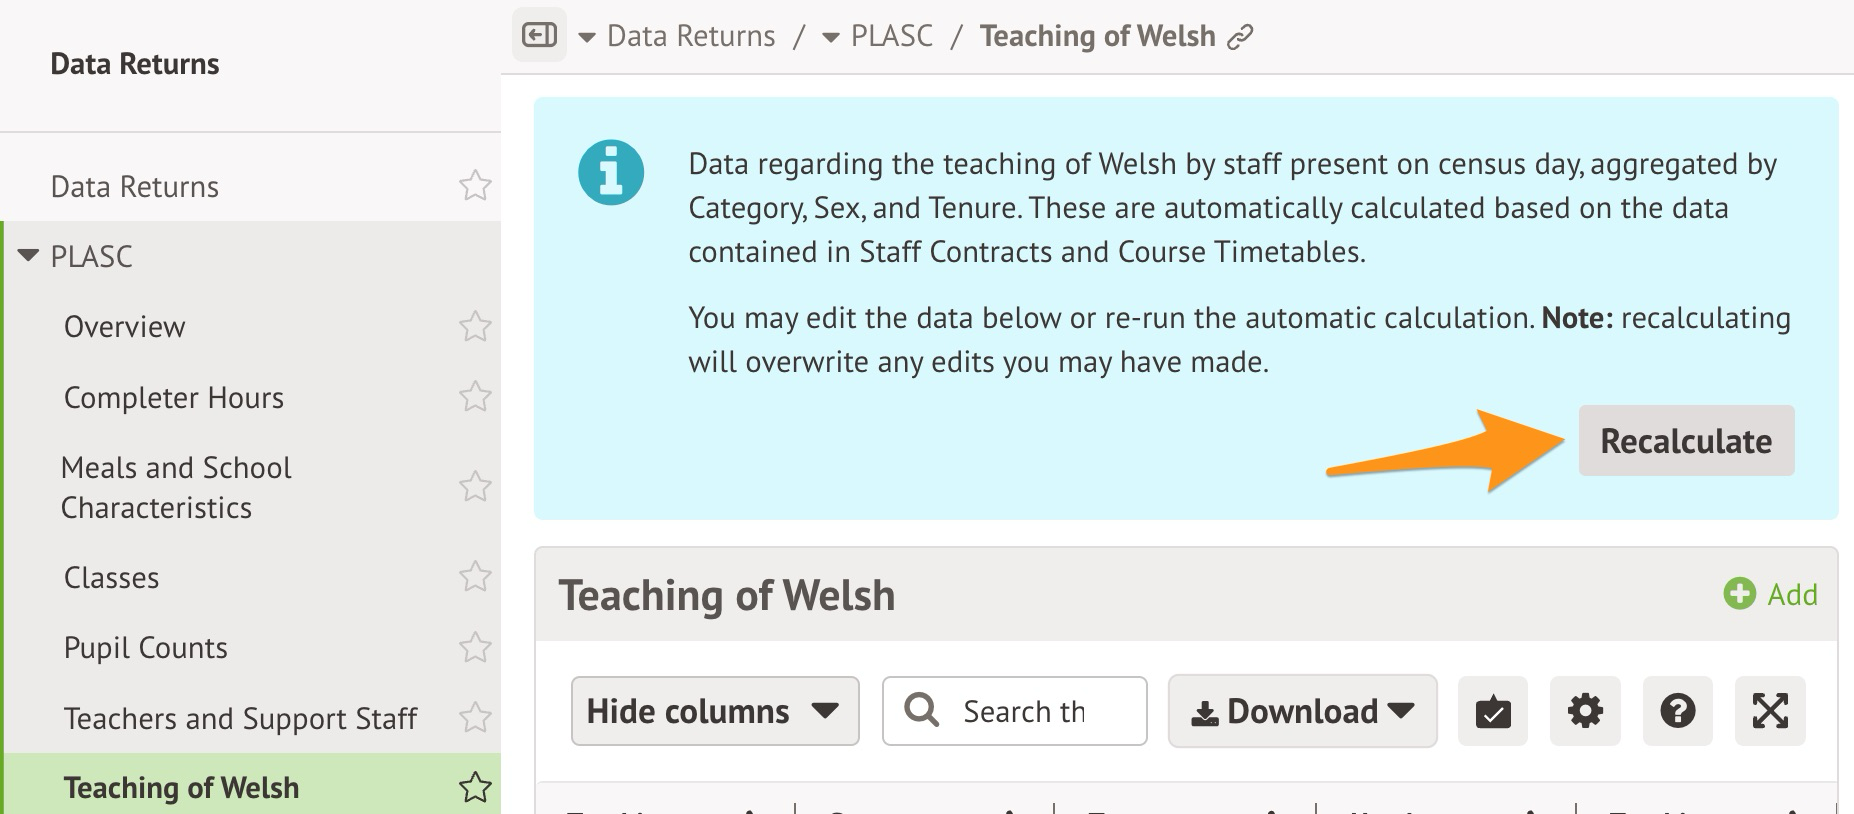
Task: Click the bulk select checkmark icon
Action: 1492,711
